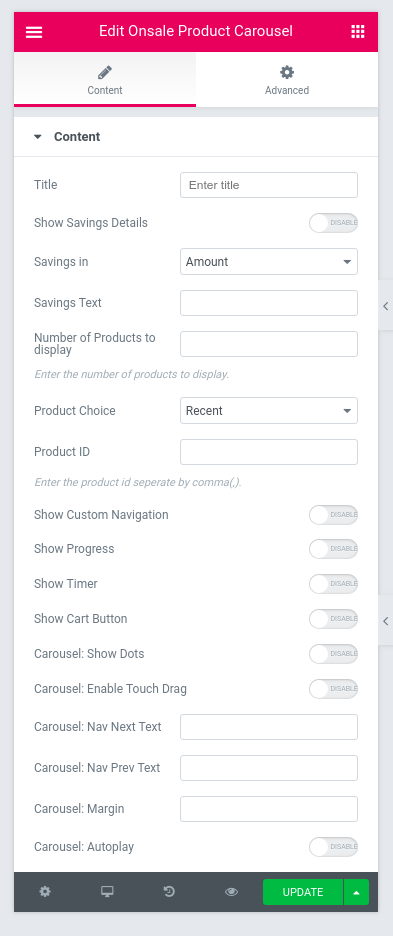Open the hamburger menu icon

34,32
